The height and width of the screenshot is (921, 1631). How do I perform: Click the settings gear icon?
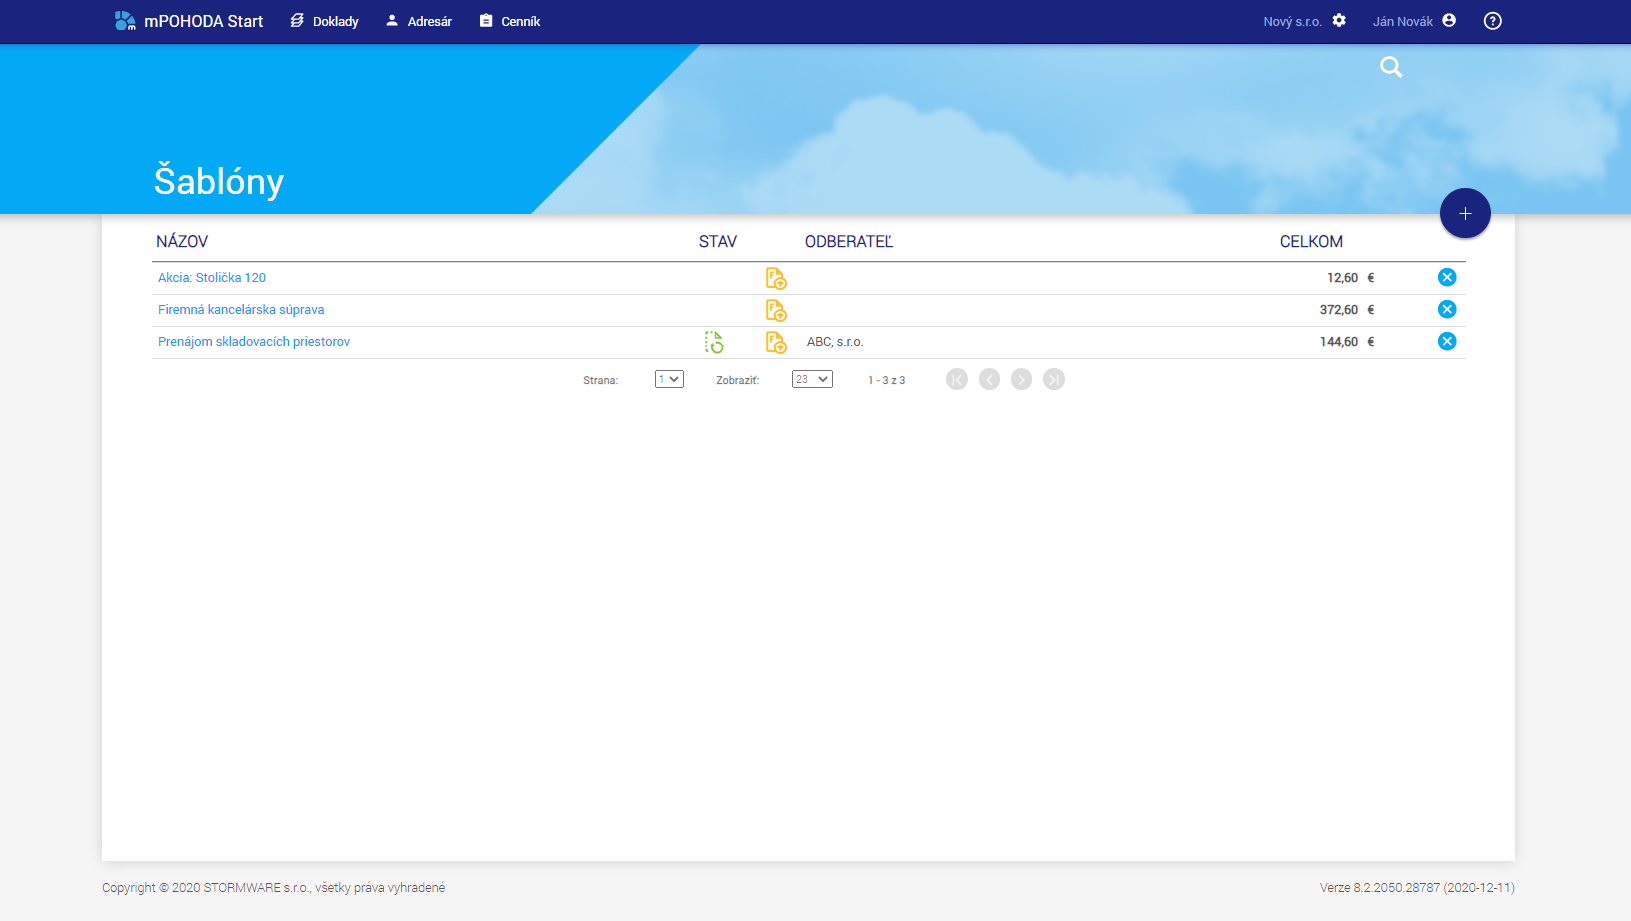pyautogui.click(x=1339, y=20)
